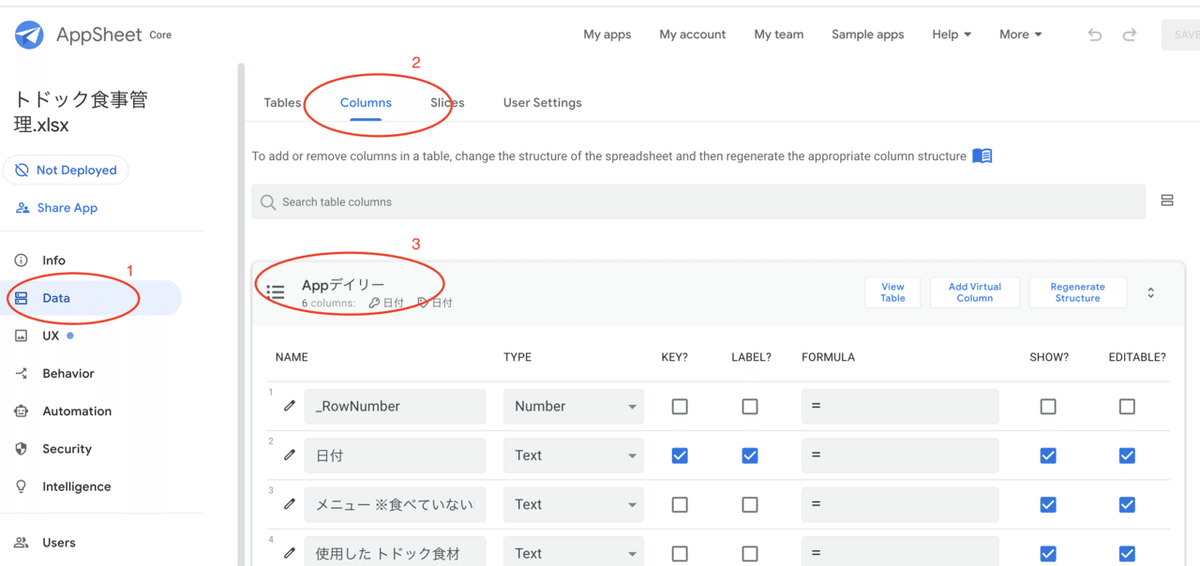This screenshot has width=1200, height=566.
Task: Click the undo arrow icon
Action: coord(1095,35)
